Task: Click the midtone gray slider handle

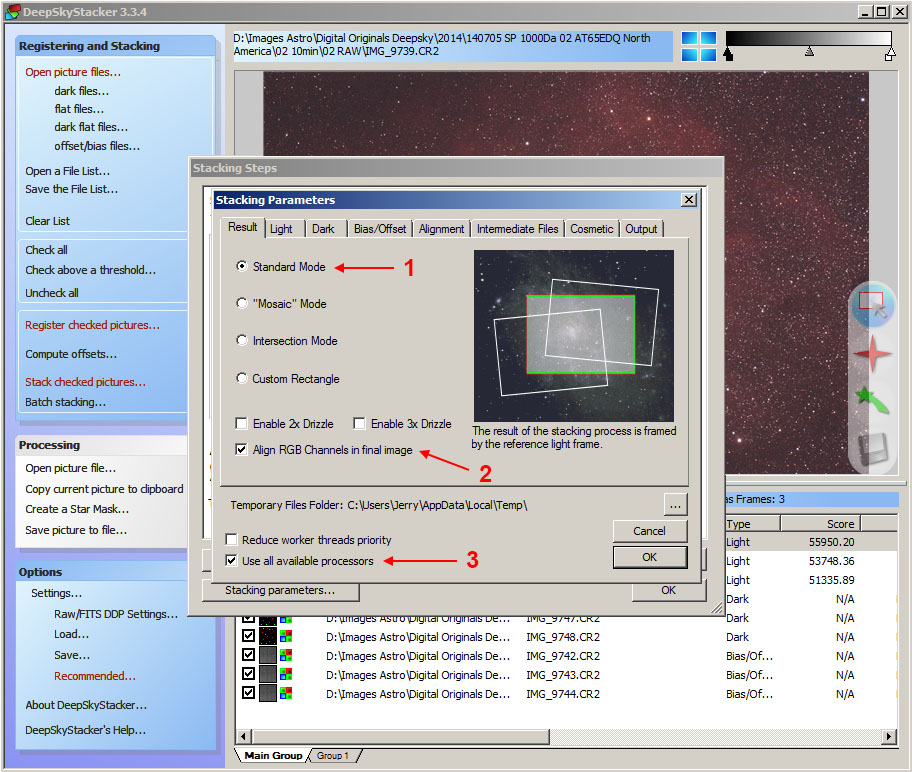Action: [809, 52]
